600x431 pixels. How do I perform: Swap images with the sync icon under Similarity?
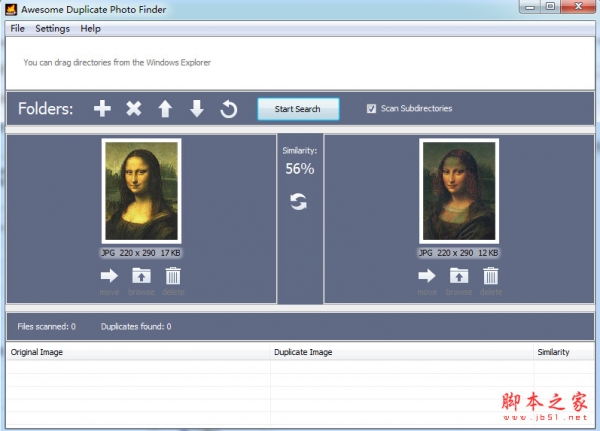298,202
